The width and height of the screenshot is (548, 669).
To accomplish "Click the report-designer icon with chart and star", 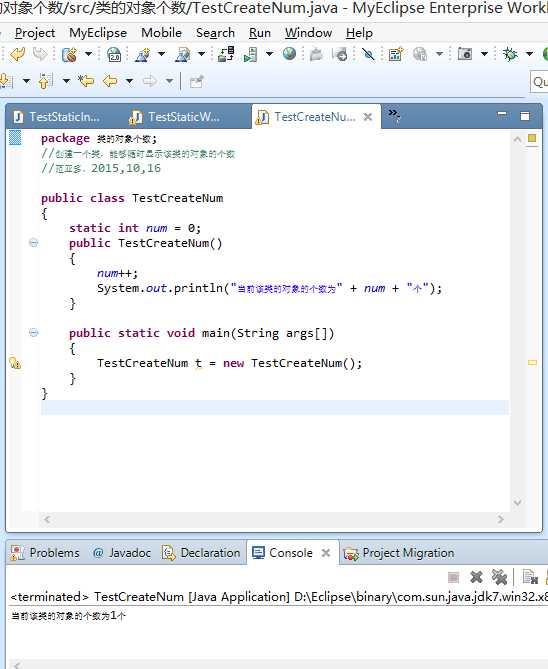I will [x=396, y=54].
